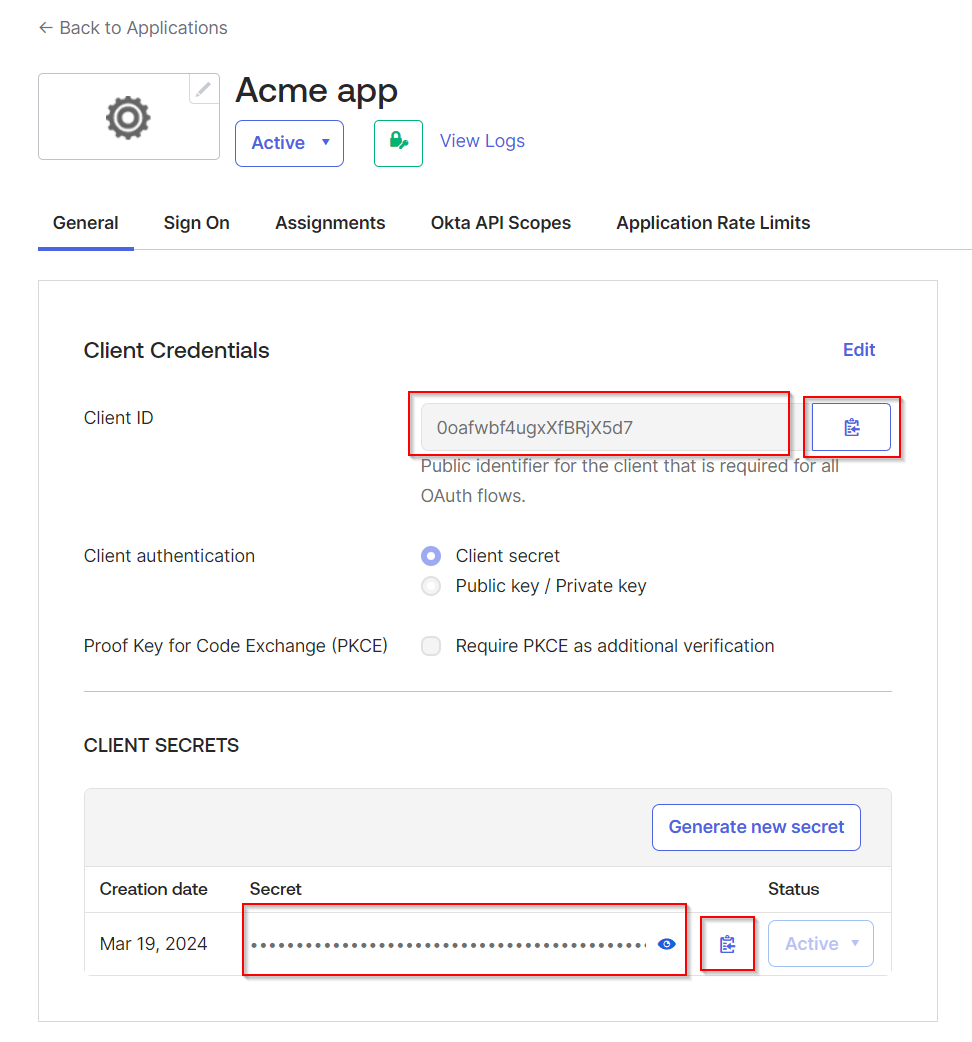Select Public key / Private key option
The image size is (972, 1042).
pos(431,586)
